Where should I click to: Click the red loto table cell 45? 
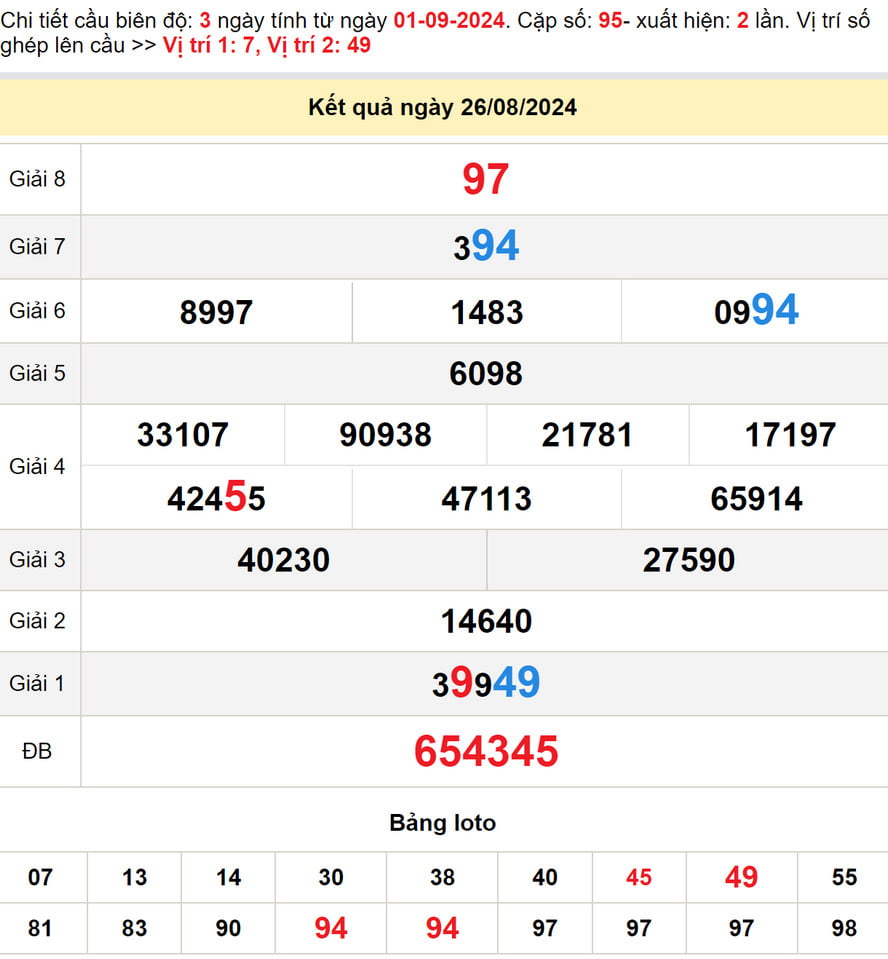pos(639,878)
